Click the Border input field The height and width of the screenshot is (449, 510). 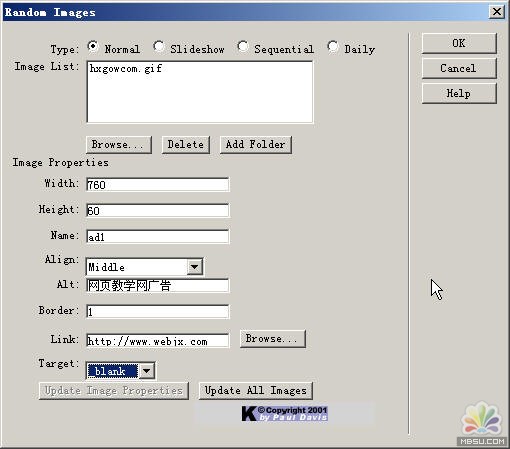(x=158, y=312)
